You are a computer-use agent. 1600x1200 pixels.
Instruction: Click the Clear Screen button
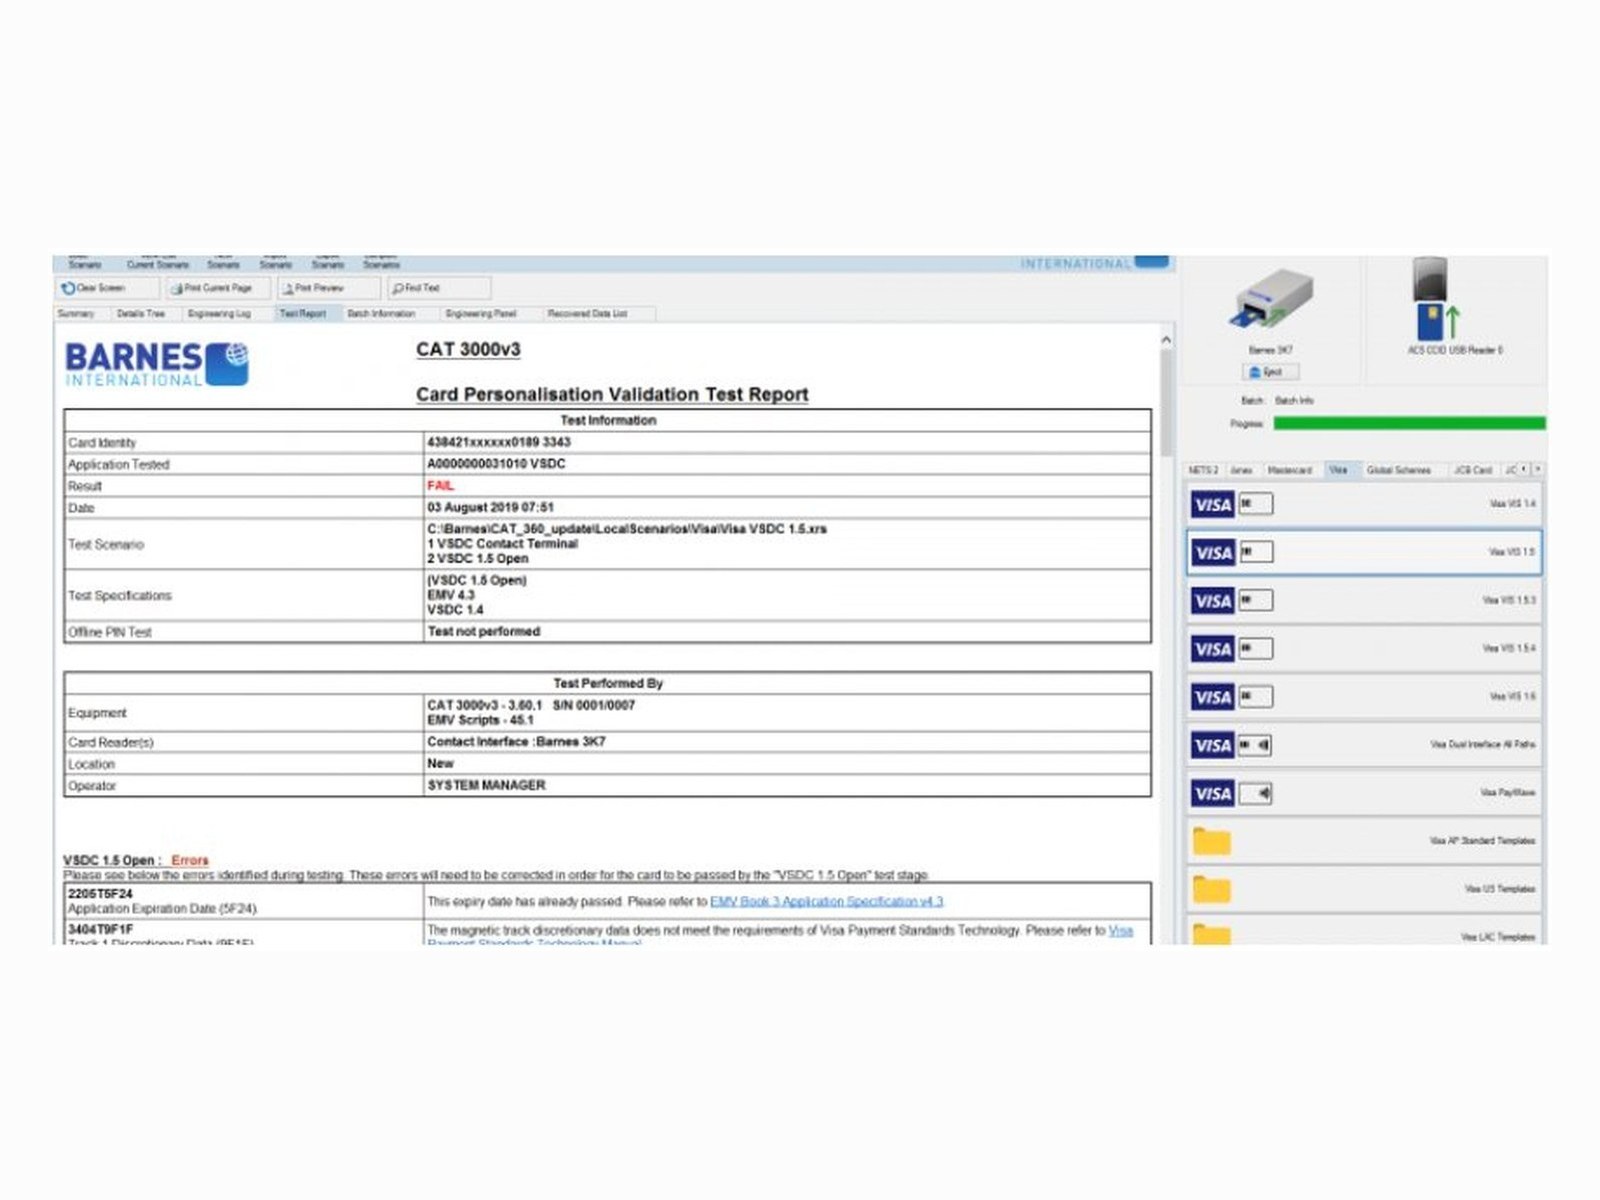[x=106, y=288]
